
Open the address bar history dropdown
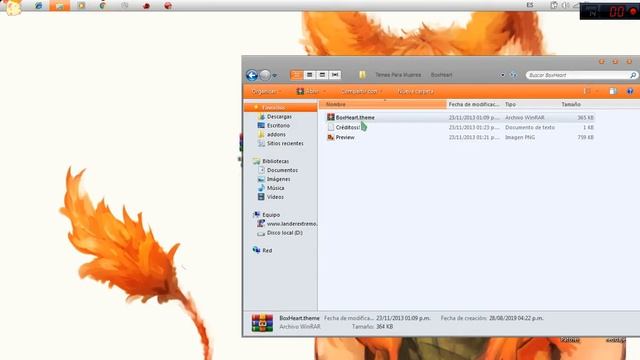502,75
